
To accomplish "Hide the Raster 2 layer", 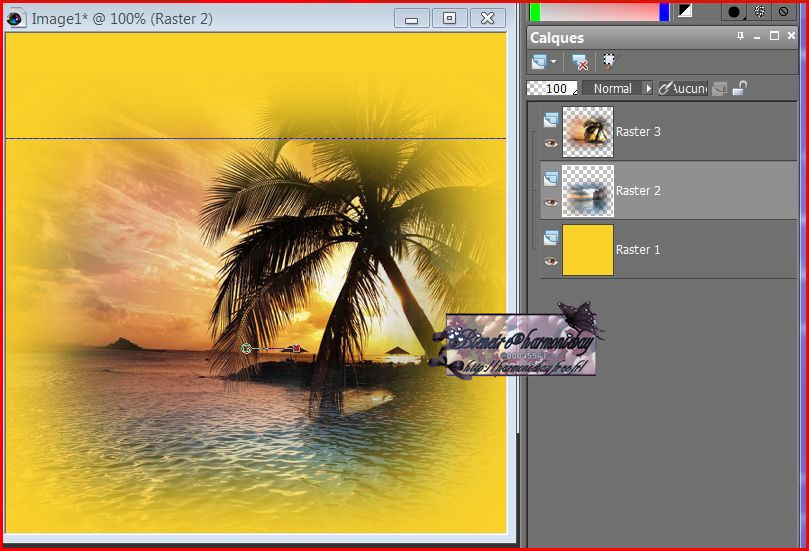I will point(551,202).
